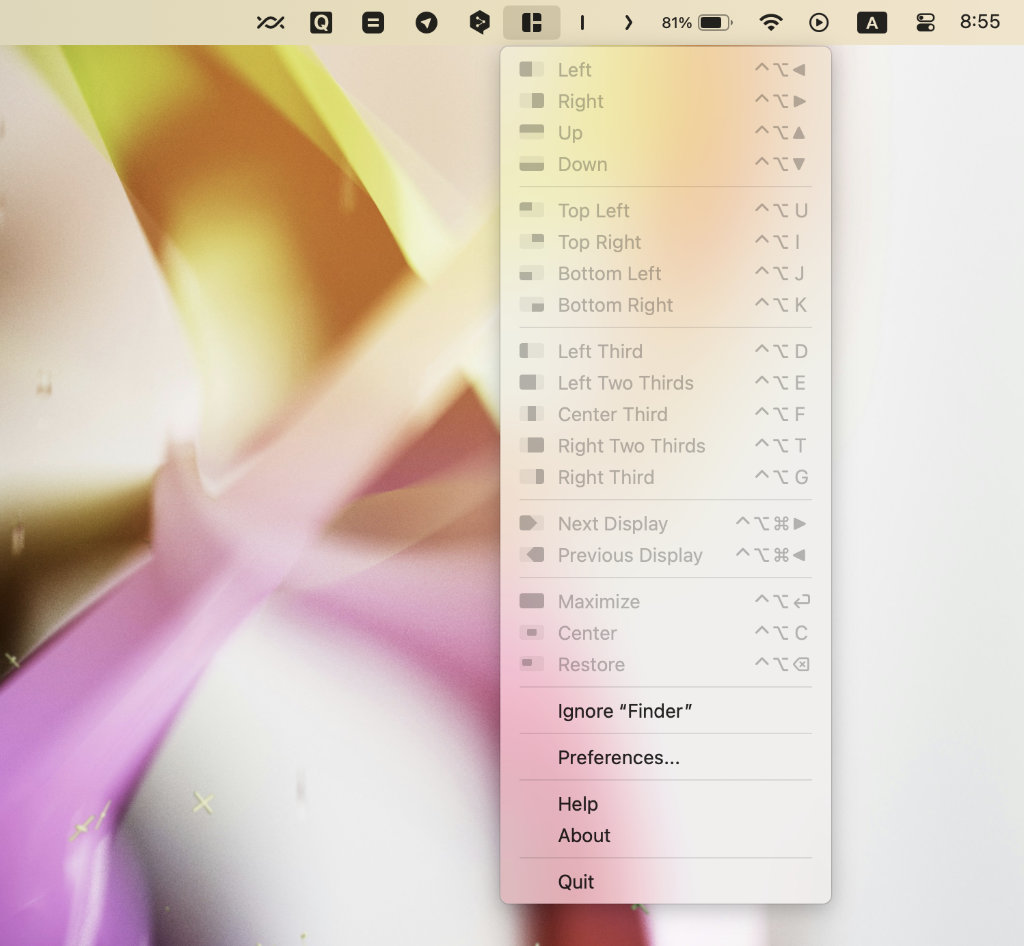This screenshot has width=1024, height=946.
Task: Click the Wi-Fi status icon
Action: pyautogui.click(x=770, y=22)
